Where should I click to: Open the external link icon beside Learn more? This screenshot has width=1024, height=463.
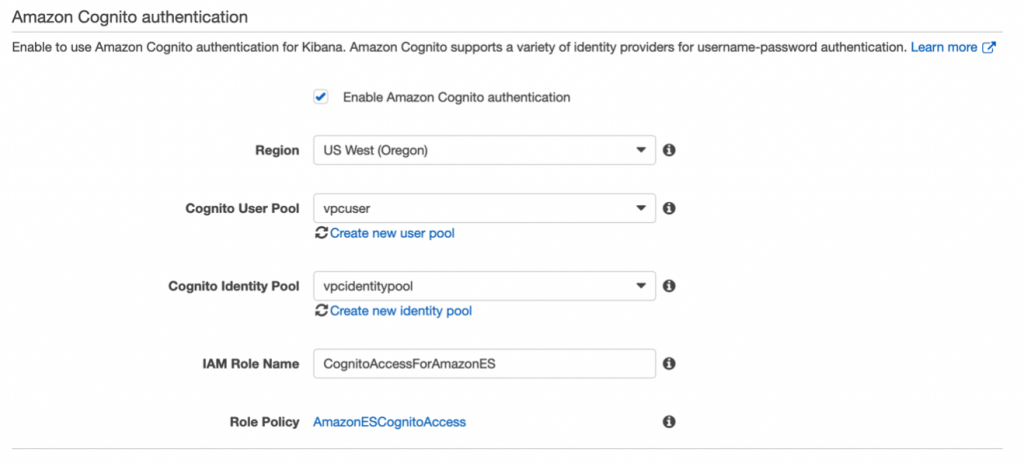(989, 48)
